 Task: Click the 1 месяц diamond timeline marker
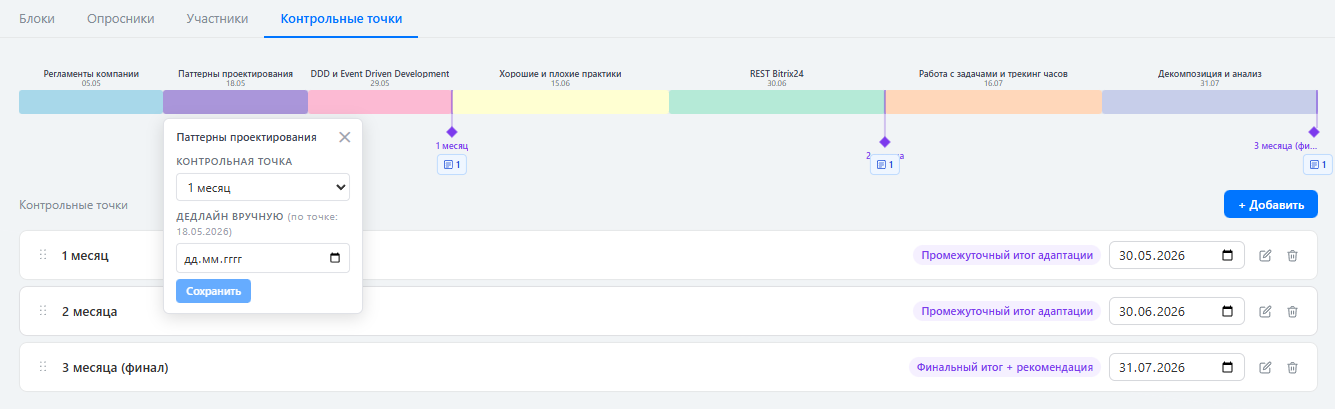[x=452, y=132]
